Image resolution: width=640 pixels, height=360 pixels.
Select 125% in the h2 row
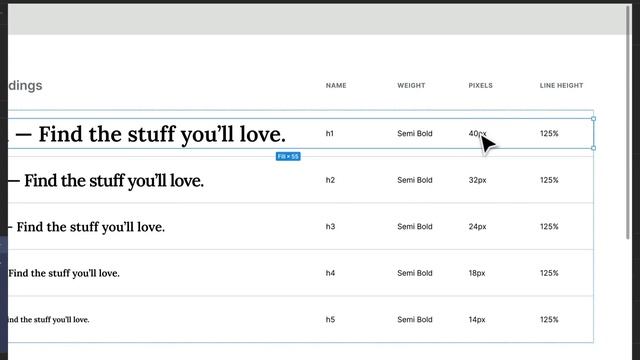click(x=549, y=180)
